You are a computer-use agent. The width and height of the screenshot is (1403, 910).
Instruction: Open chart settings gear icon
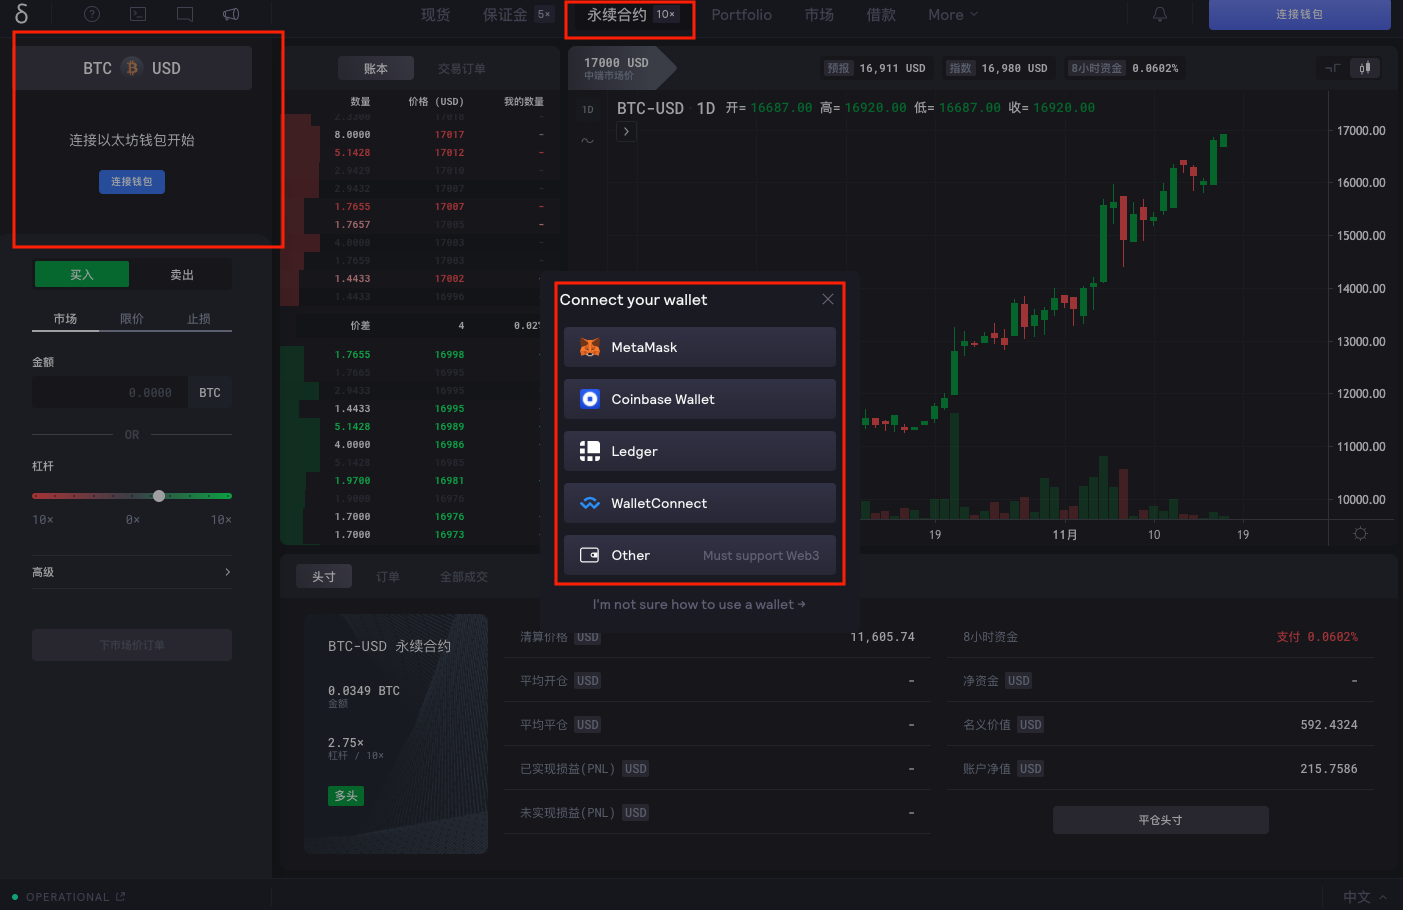[x=1360, y=534]
